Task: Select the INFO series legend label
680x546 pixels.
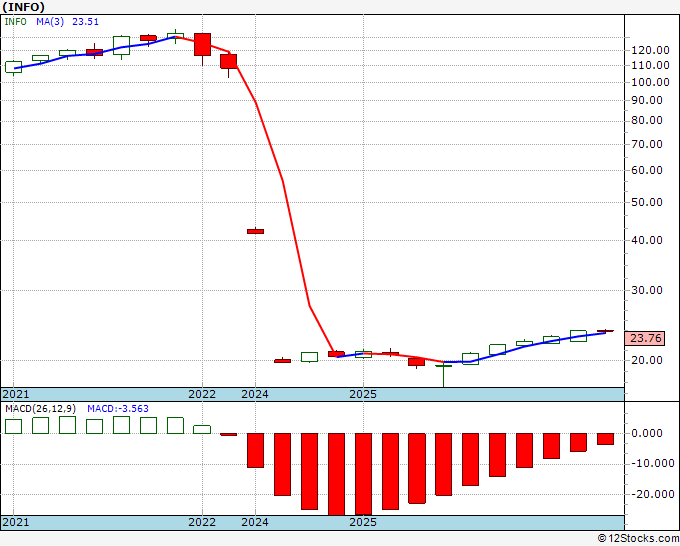Action: [x=15, y=22]
